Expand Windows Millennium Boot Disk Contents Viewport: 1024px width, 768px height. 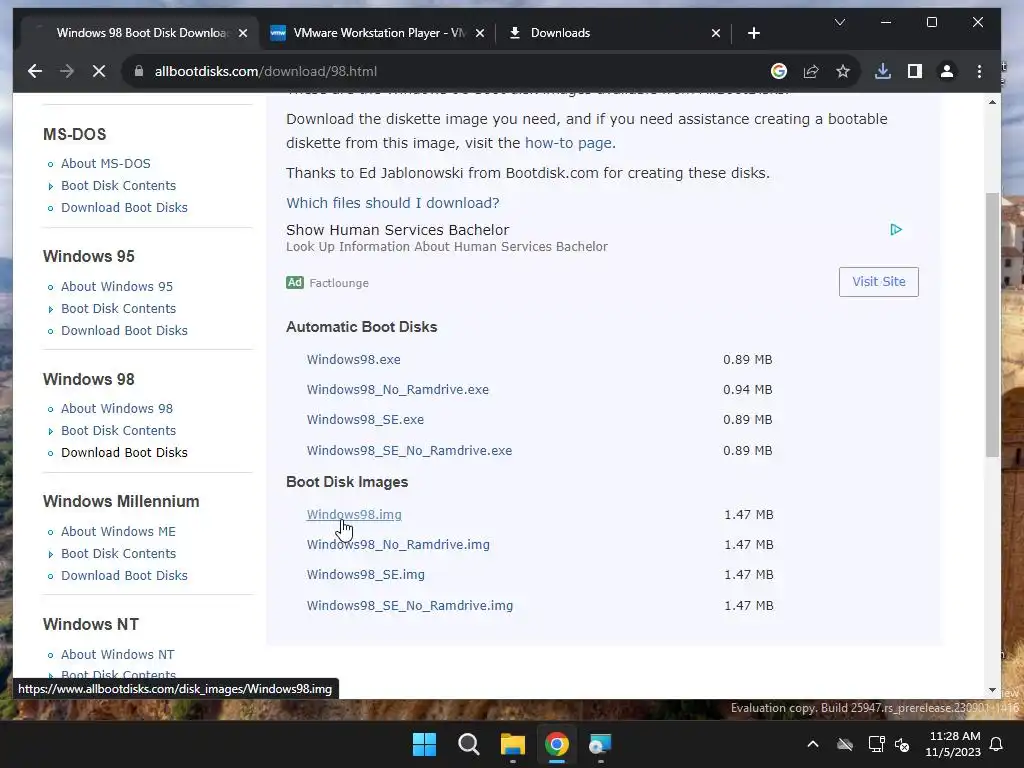coord(118,553)
